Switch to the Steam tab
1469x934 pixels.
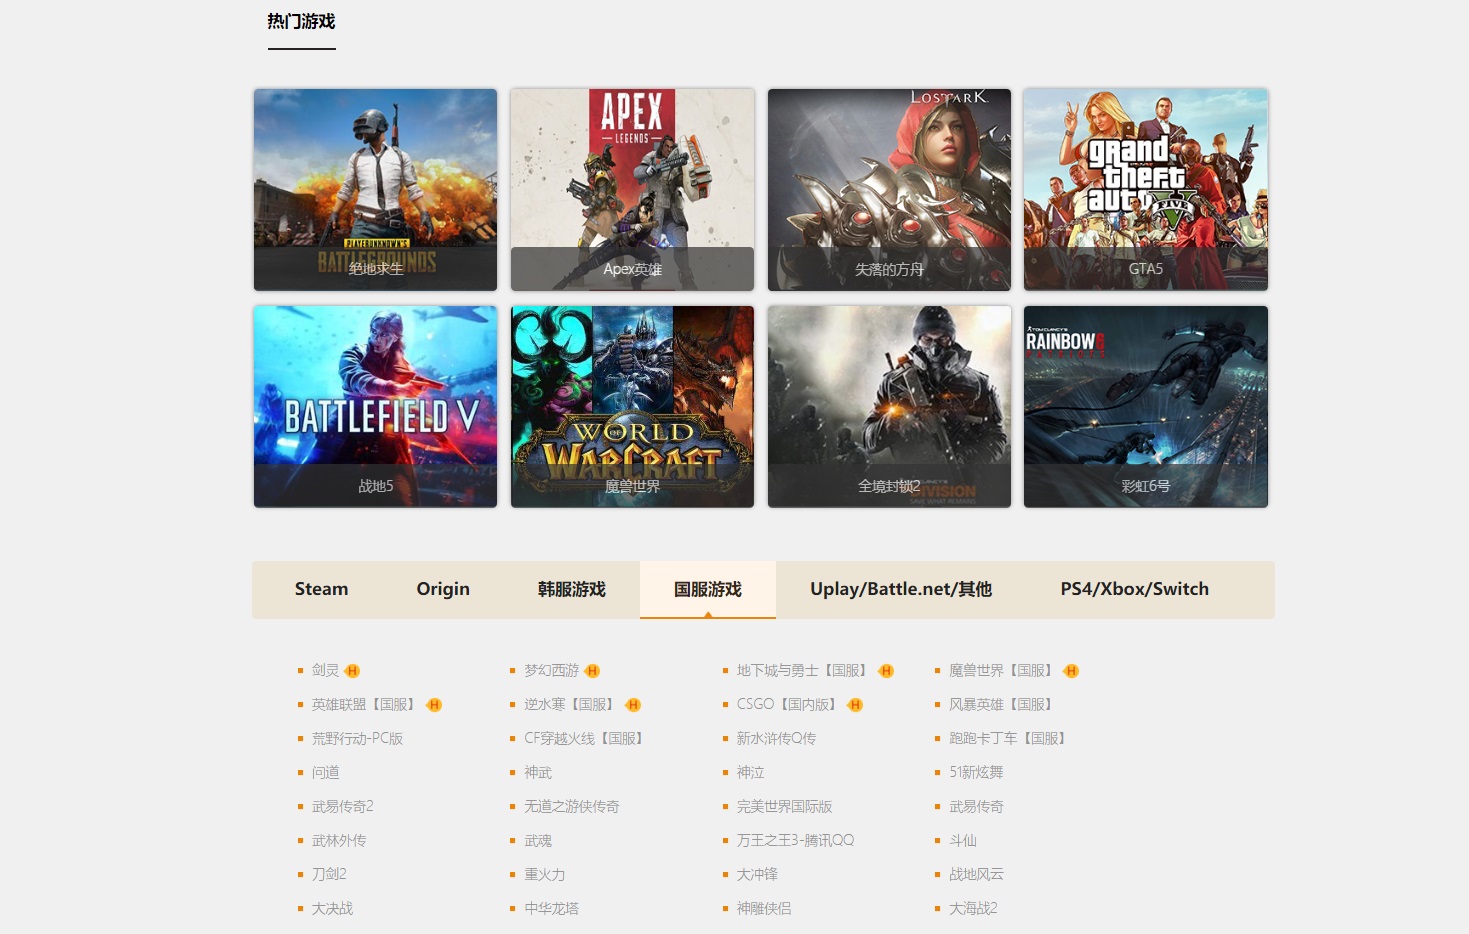click(x=321, y=589)
